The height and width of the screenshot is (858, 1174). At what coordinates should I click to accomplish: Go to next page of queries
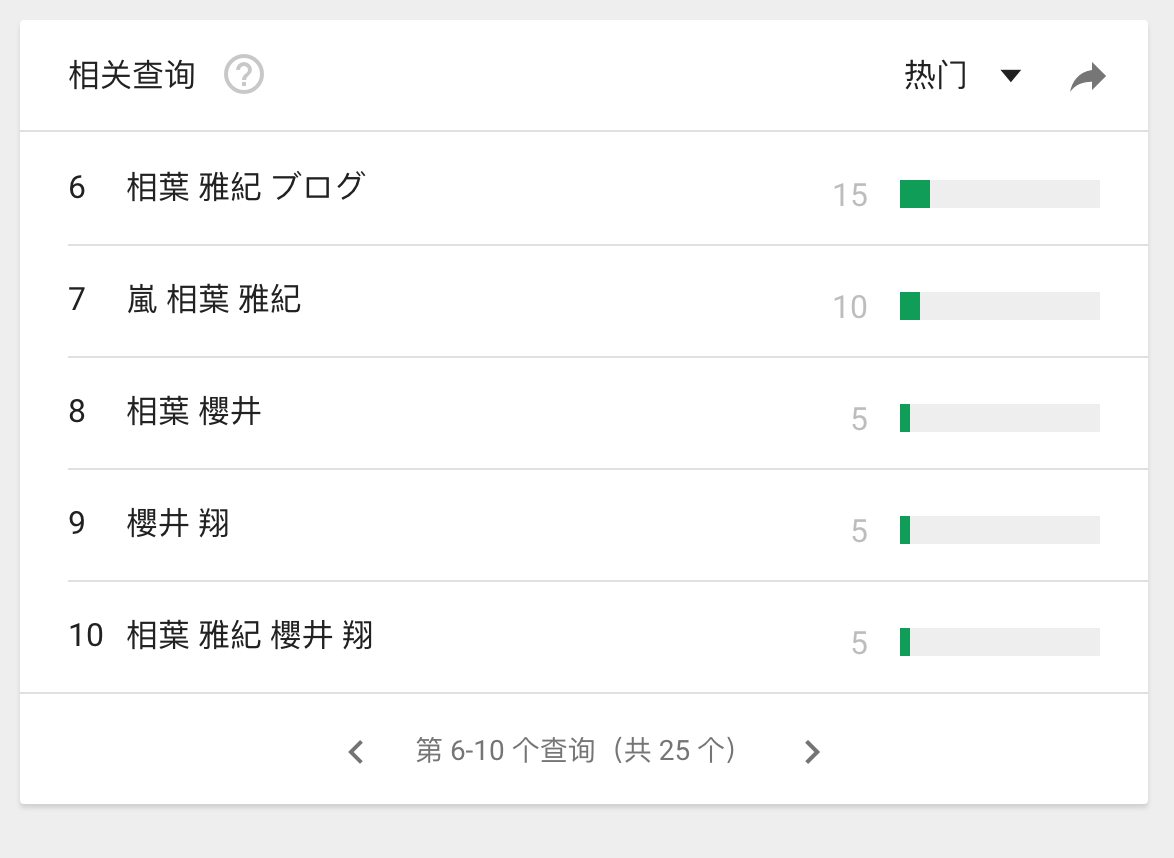click(812, 752)
